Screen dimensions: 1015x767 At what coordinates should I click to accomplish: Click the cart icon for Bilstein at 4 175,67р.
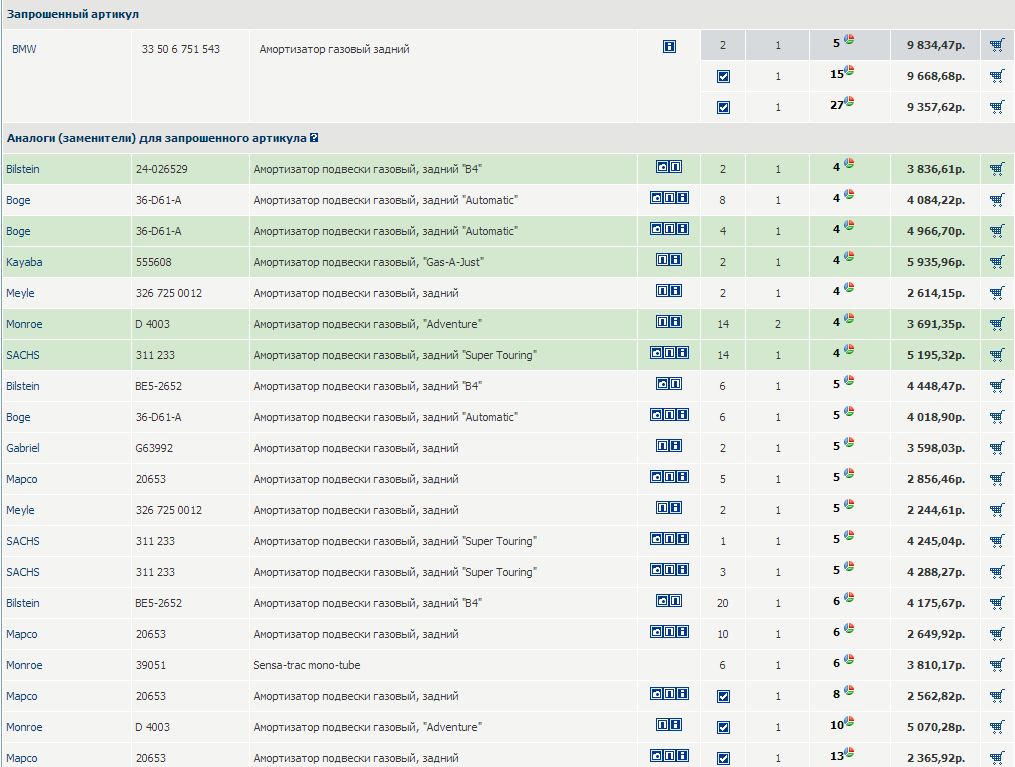(x=997, y=603)
